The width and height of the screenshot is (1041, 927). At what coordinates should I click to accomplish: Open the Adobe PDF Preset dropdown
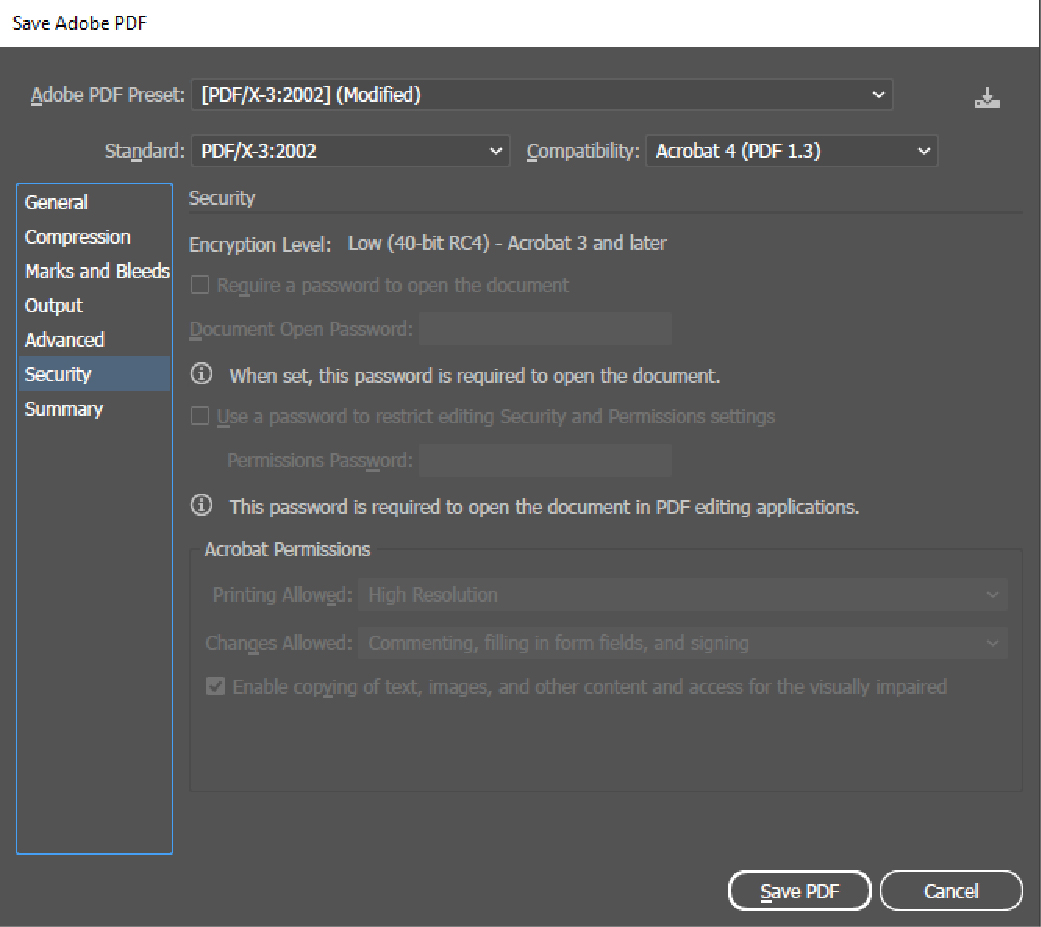tap(541, 96)
